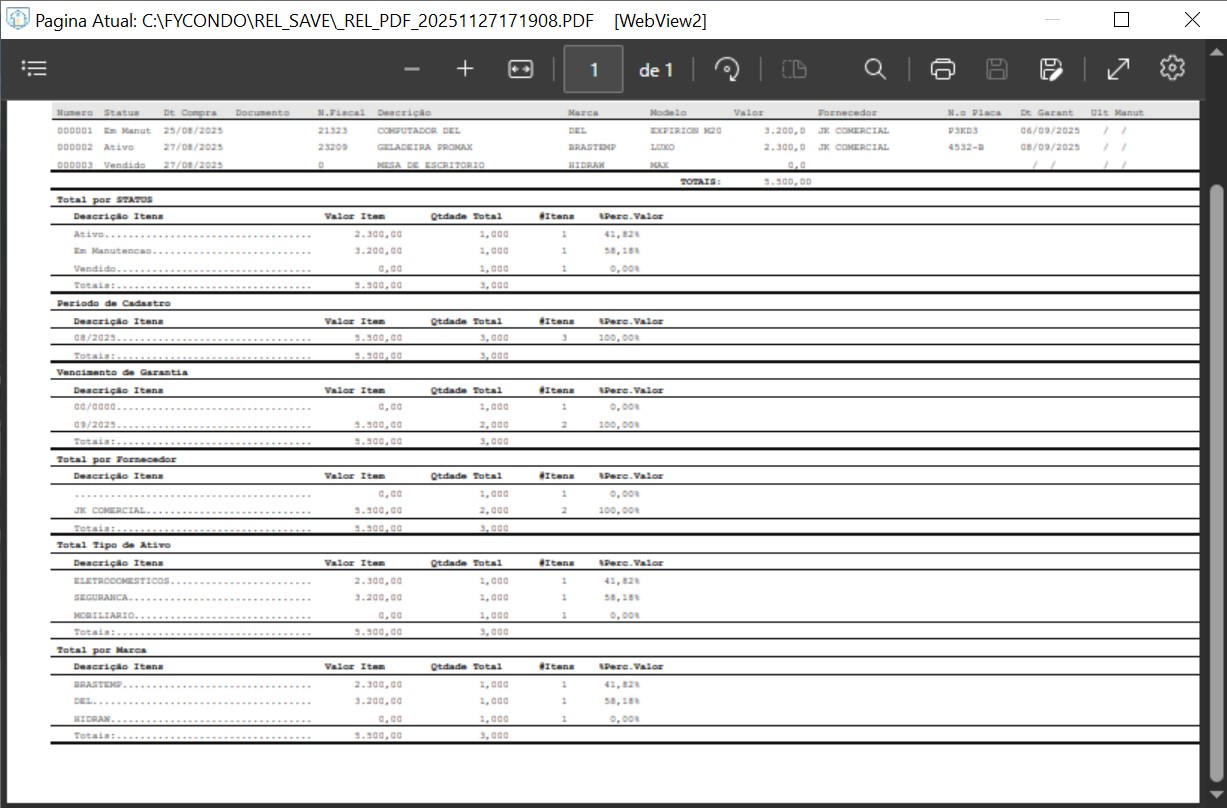Open the search magnifier in toolbar
The height and width of the screenshot is (808, 1227).
(875, 69)
